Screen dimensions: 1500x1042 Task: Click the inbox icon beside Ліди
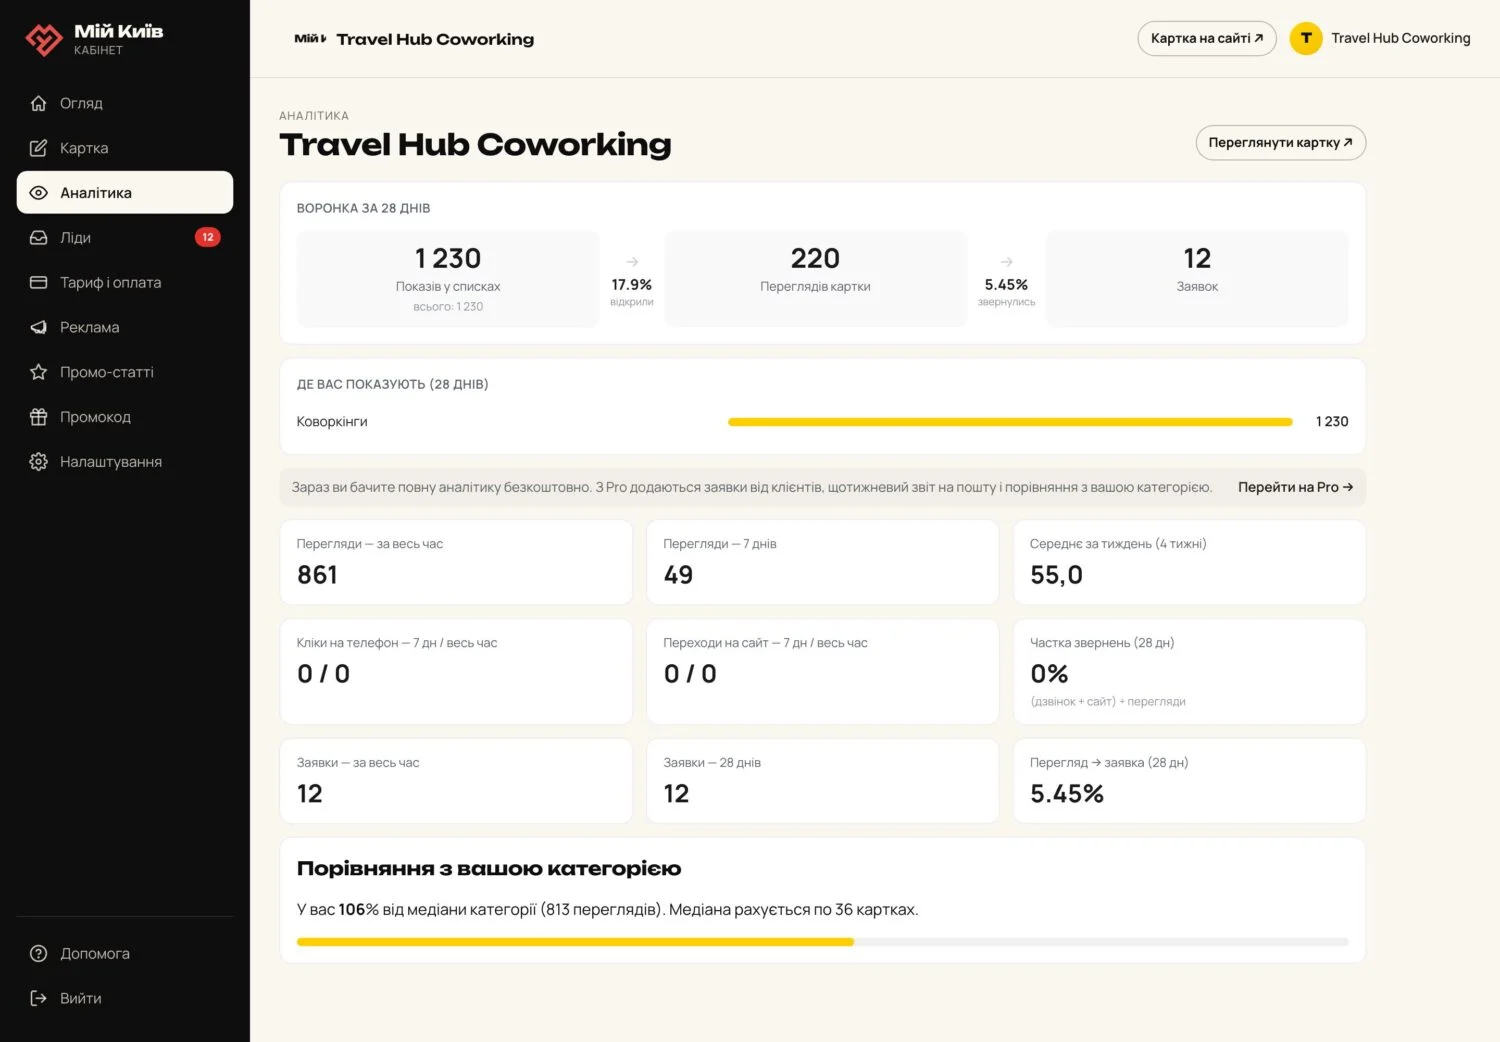(x=38, y=238)
